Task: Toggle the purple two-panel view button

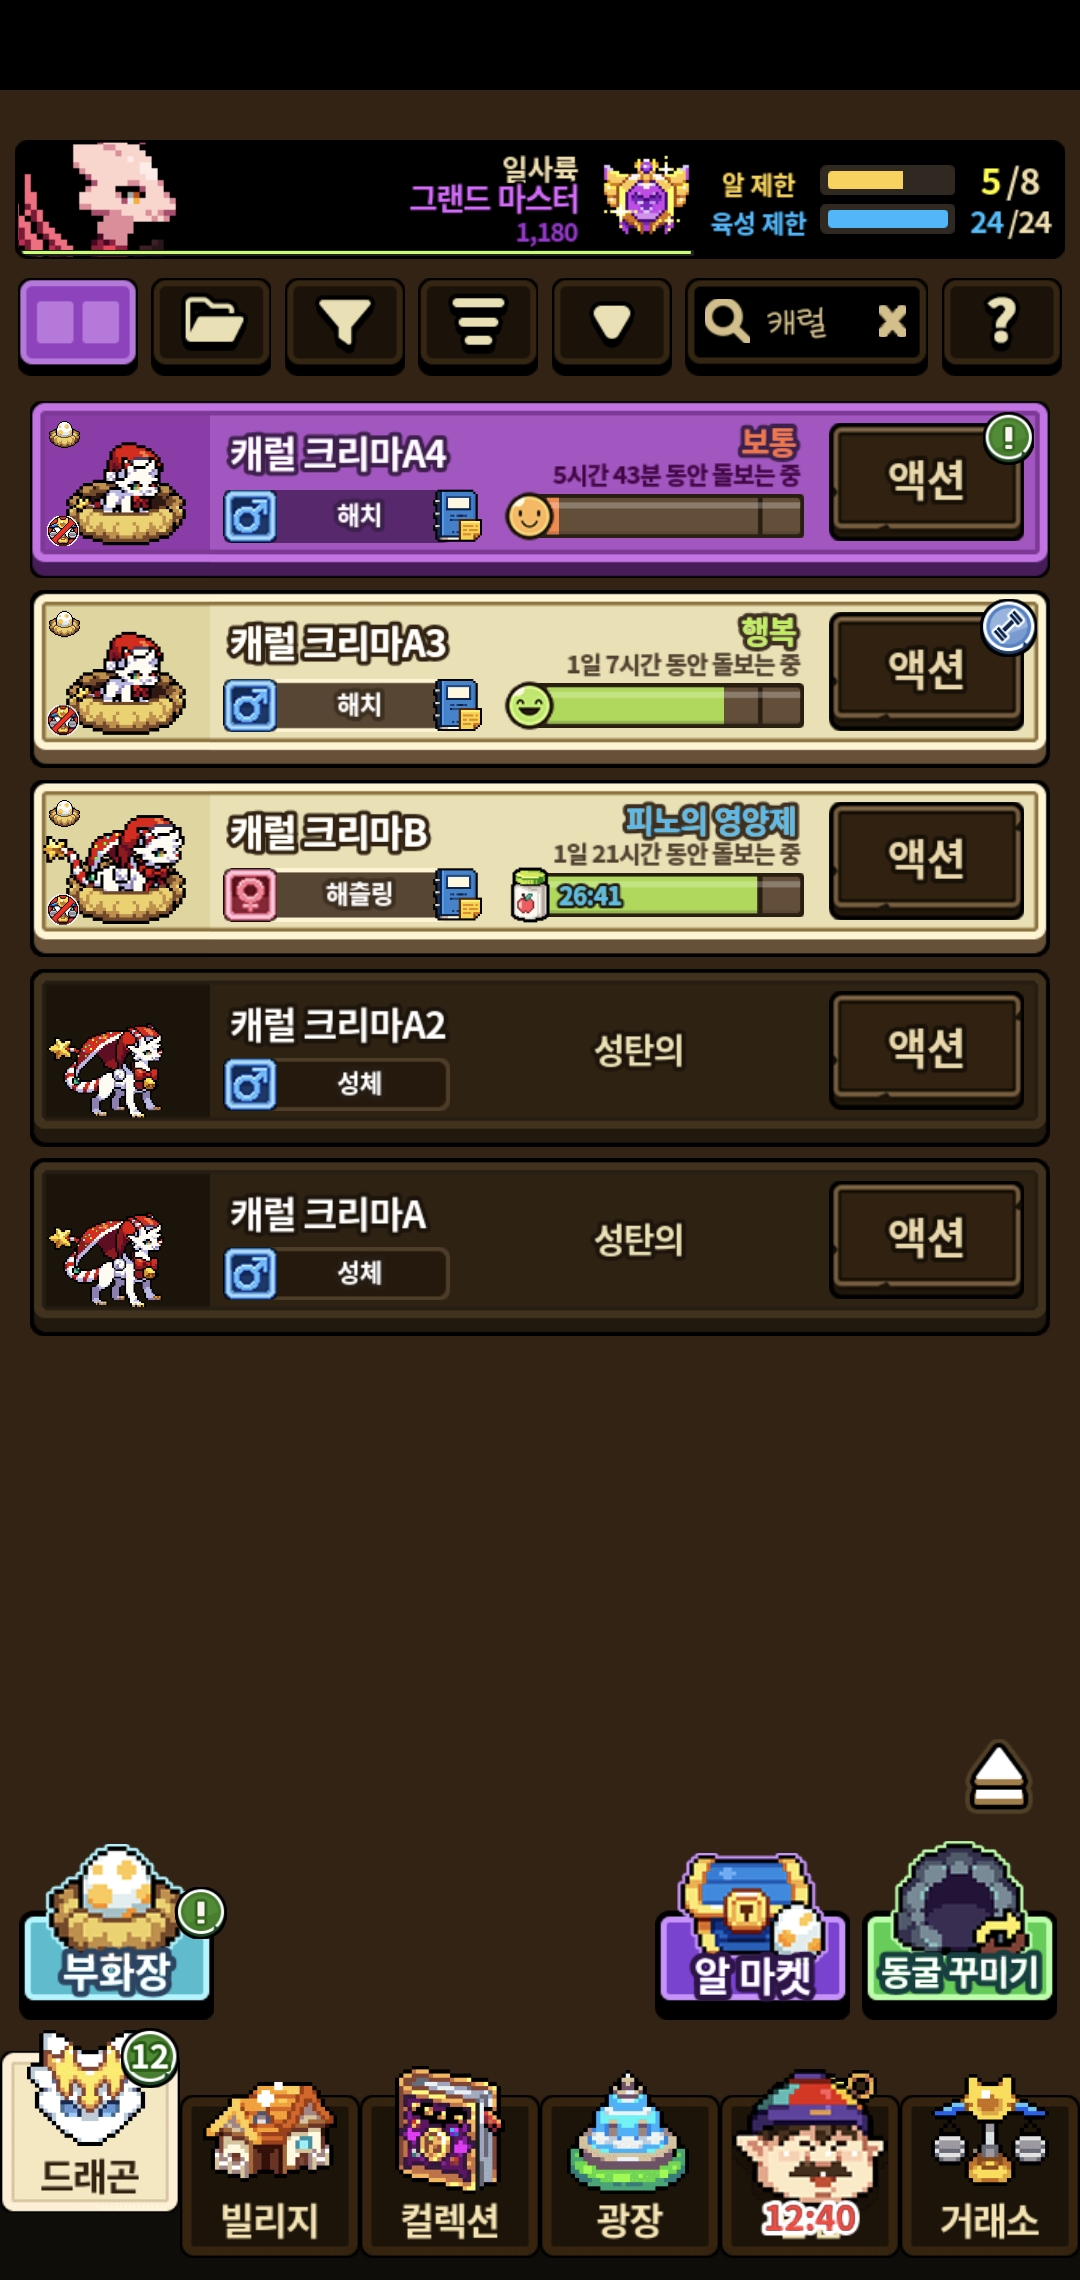Action: pyautogui.click(x=78, y=323)
